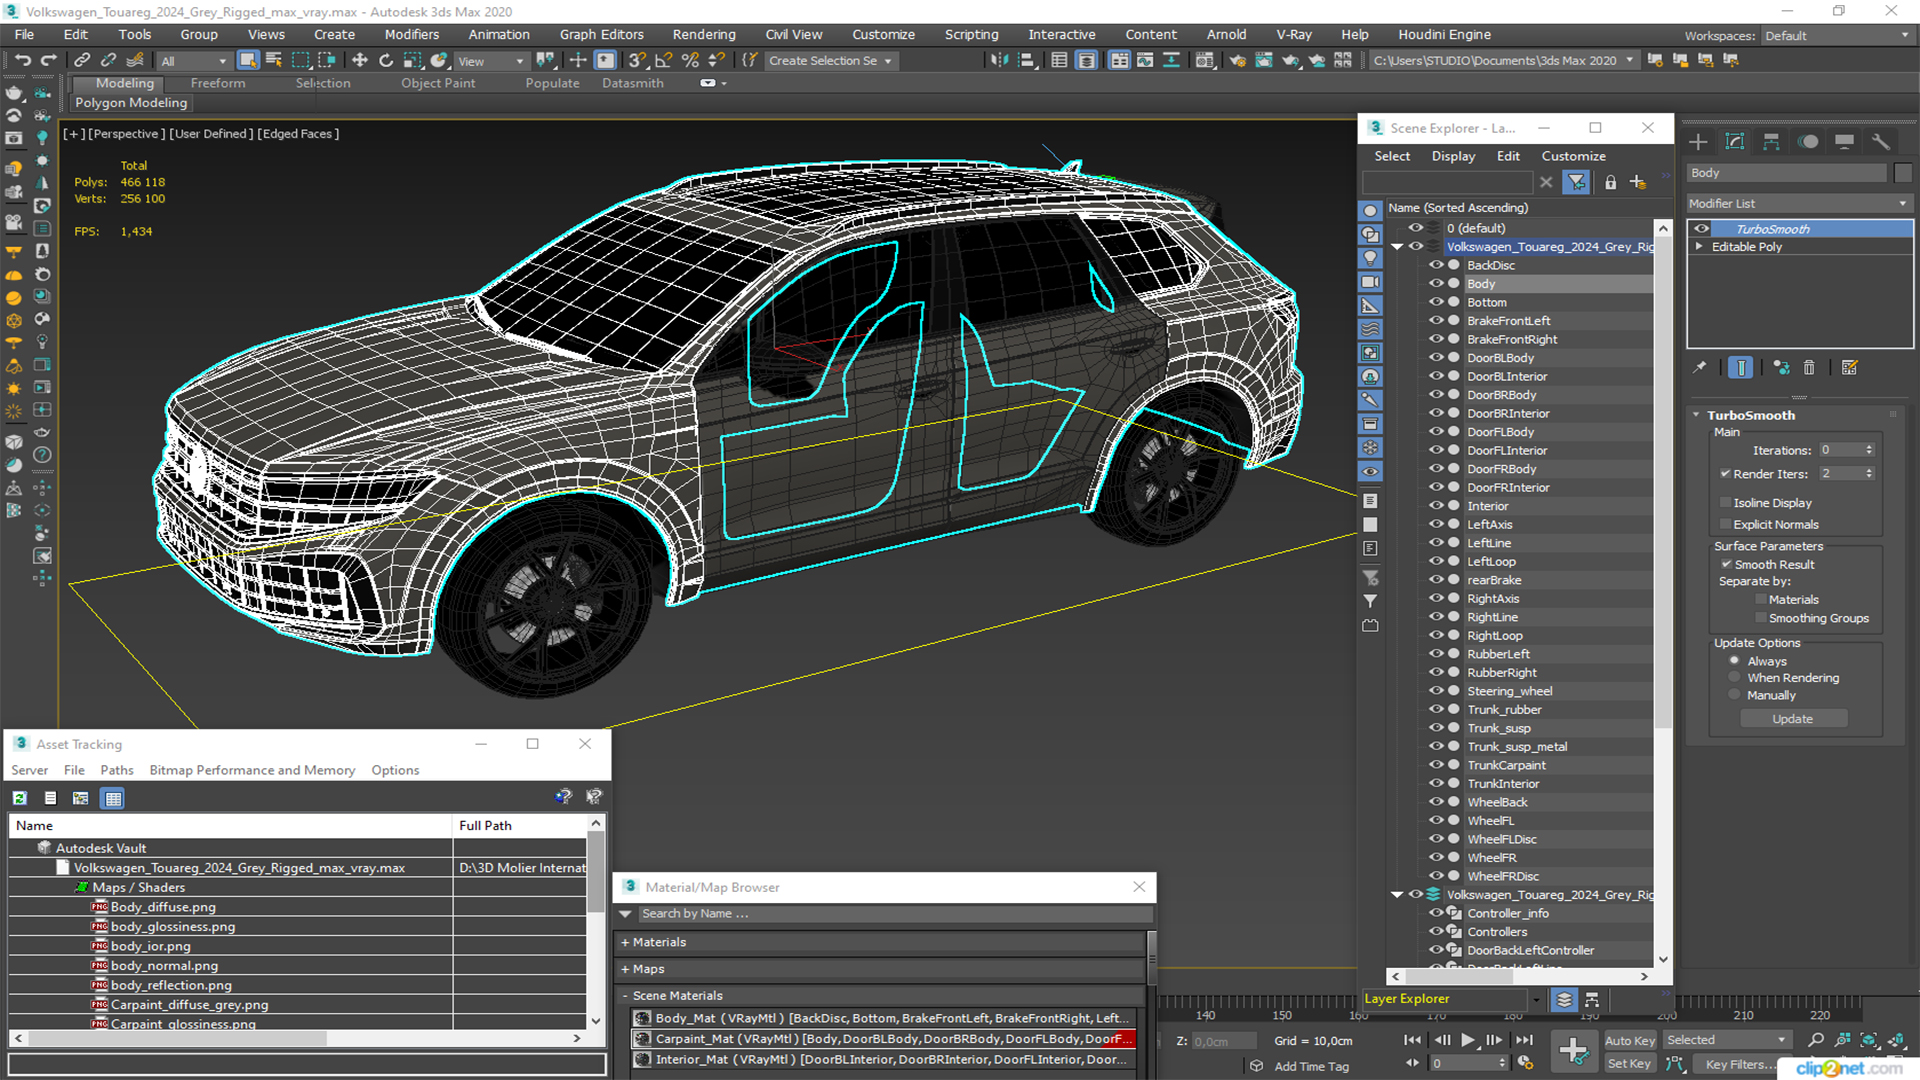Open the View reference coordinate dropdown

(491, 61)
